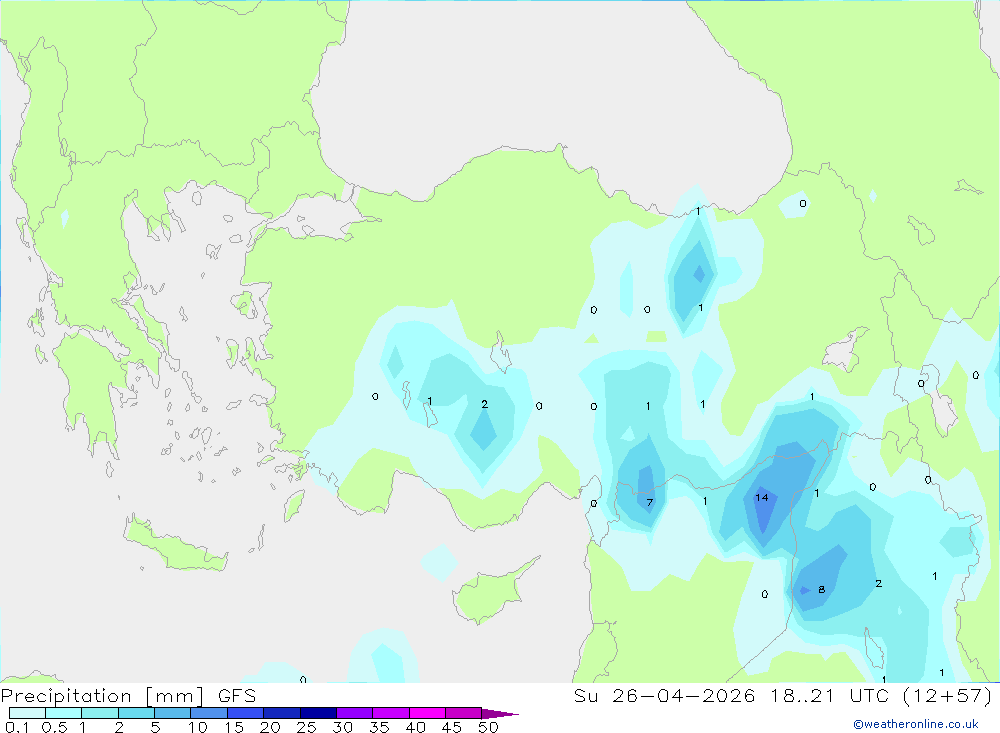Viewport: 1000px width, 733px height.
Task: Click the date 'Su 26-04-2026 18..21 UTC (12+57)'
Action: 783,696
